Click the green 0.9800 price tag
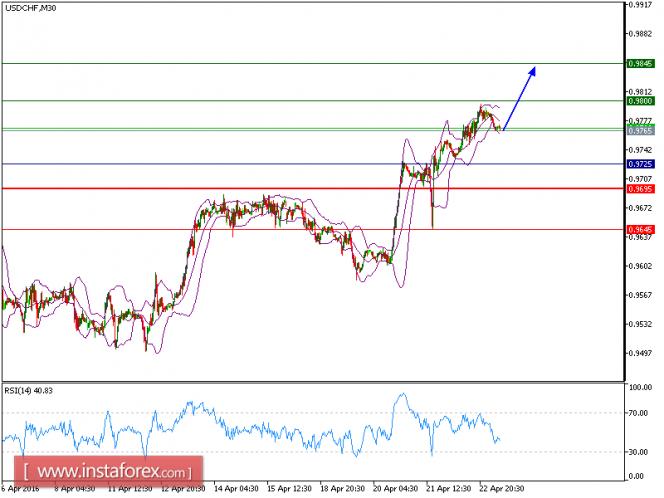The image size is (664, 498). click(x=640, y=101)
